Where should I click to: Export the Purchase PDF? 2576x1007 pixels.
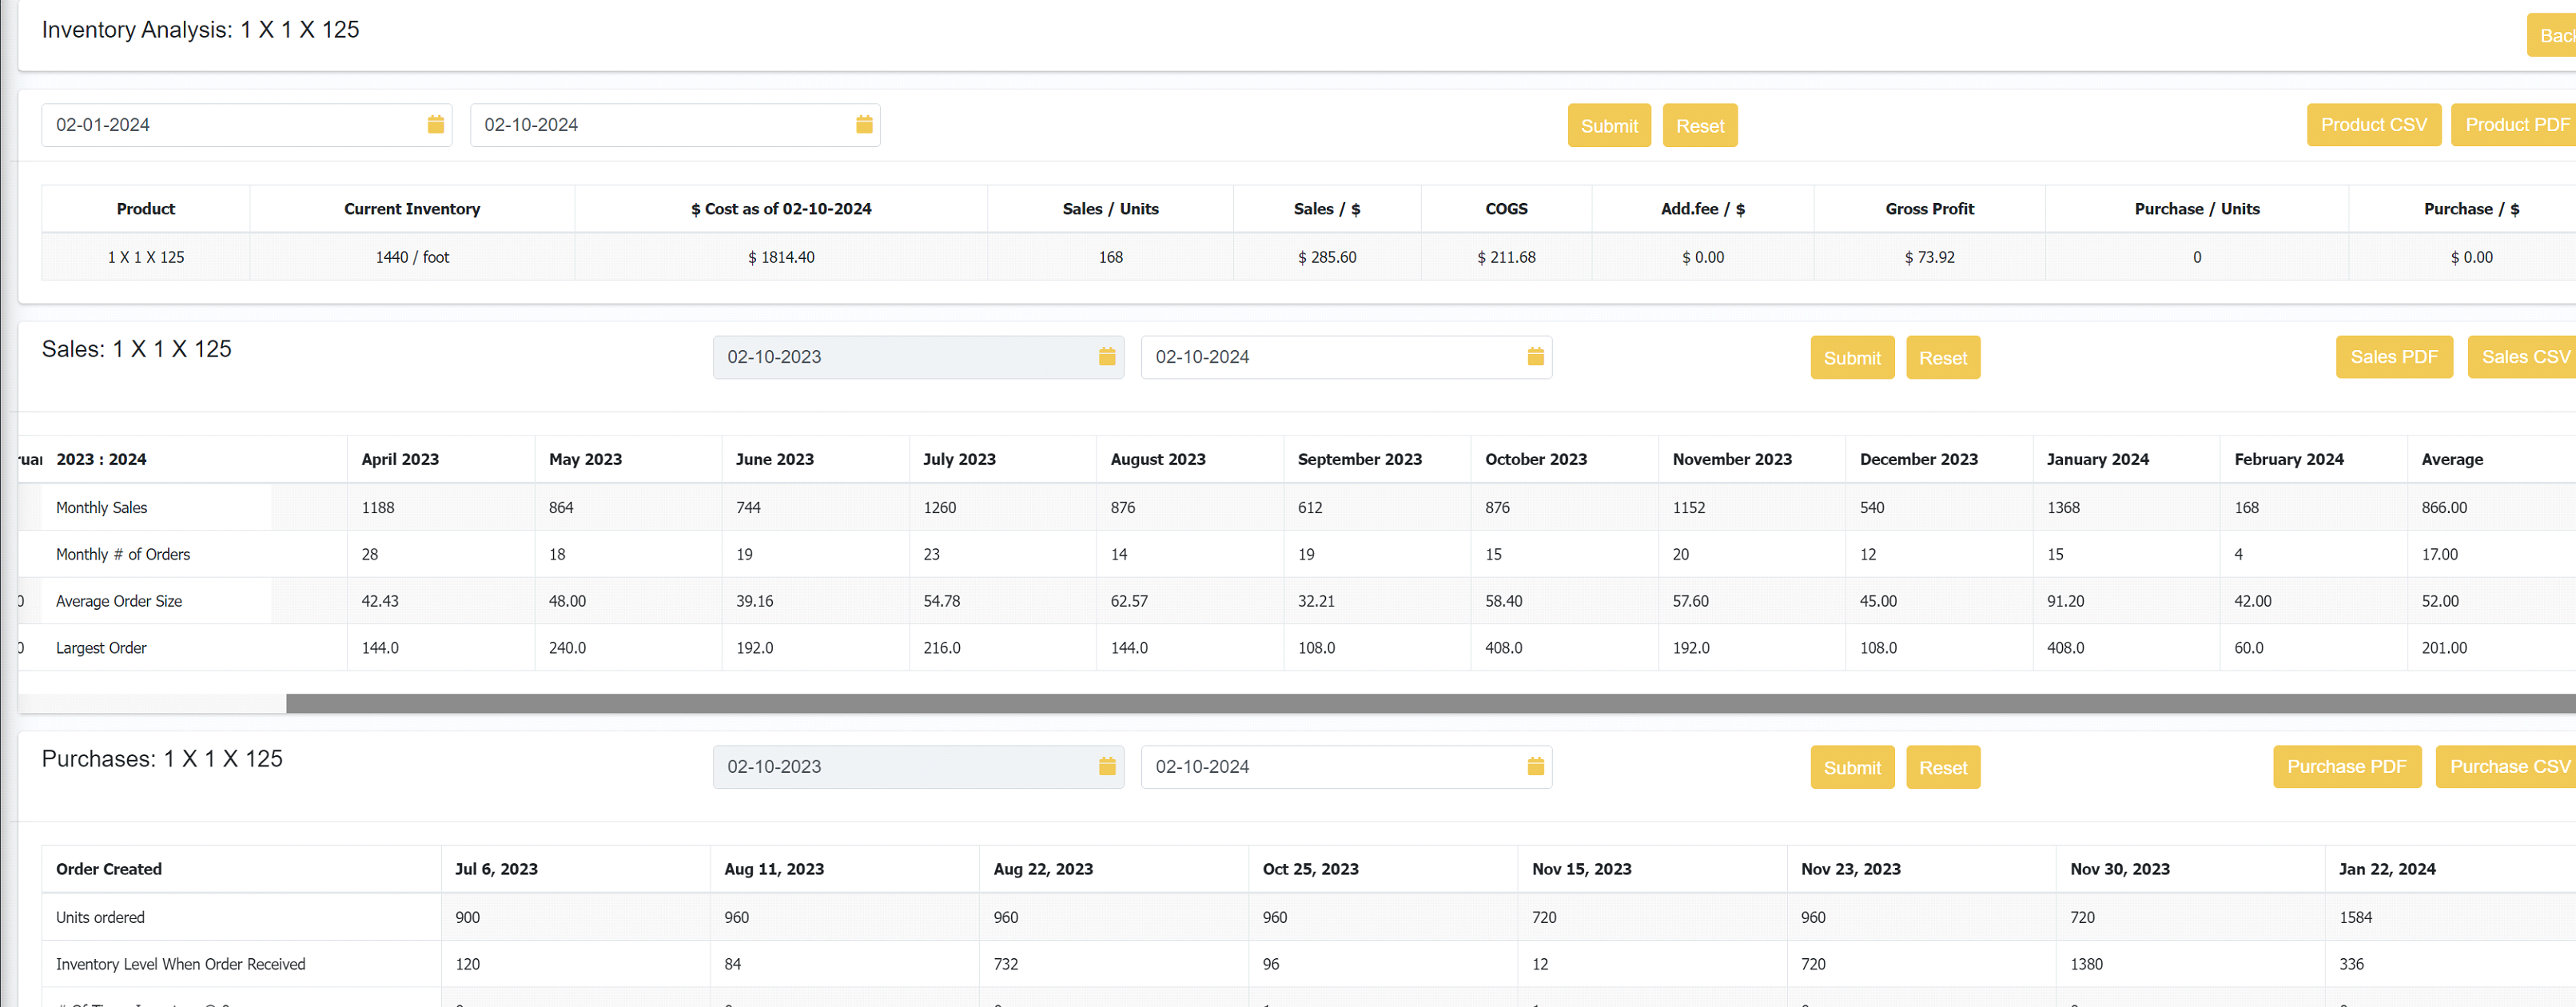tap(2347, 767)
